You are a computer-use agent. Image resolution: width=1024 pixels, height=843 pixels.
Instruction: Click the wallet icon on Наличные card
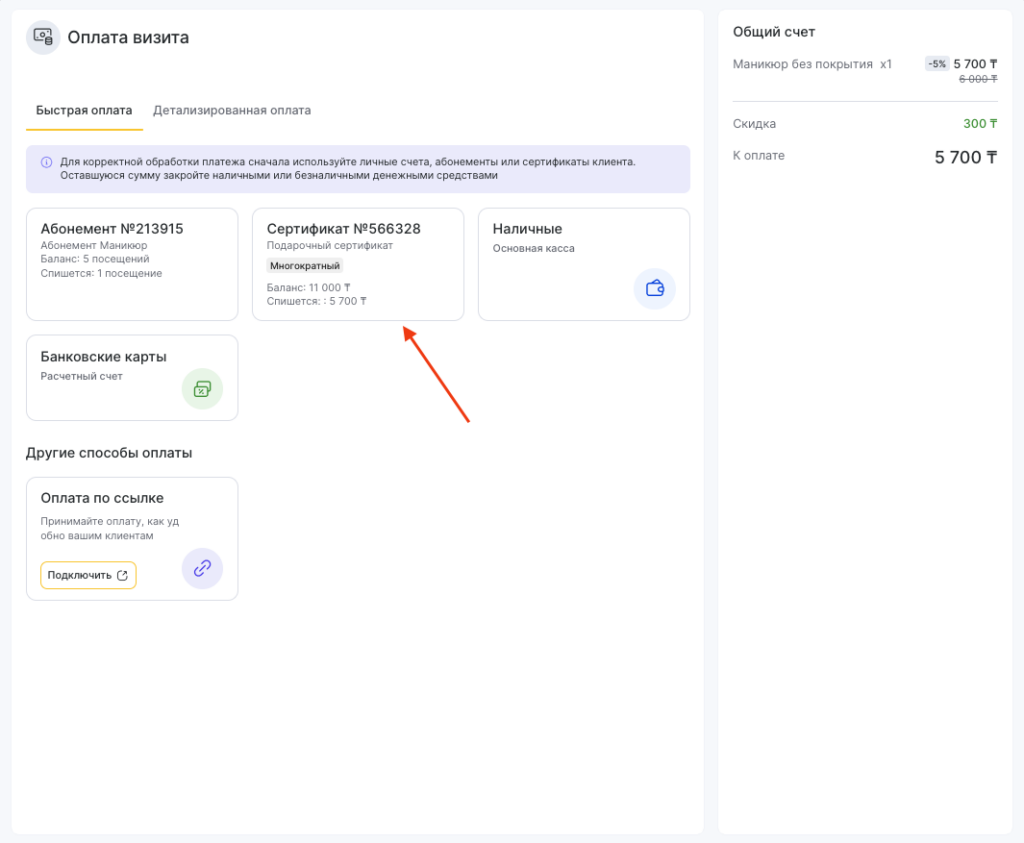pyautogui.click(x=655, y=289)
